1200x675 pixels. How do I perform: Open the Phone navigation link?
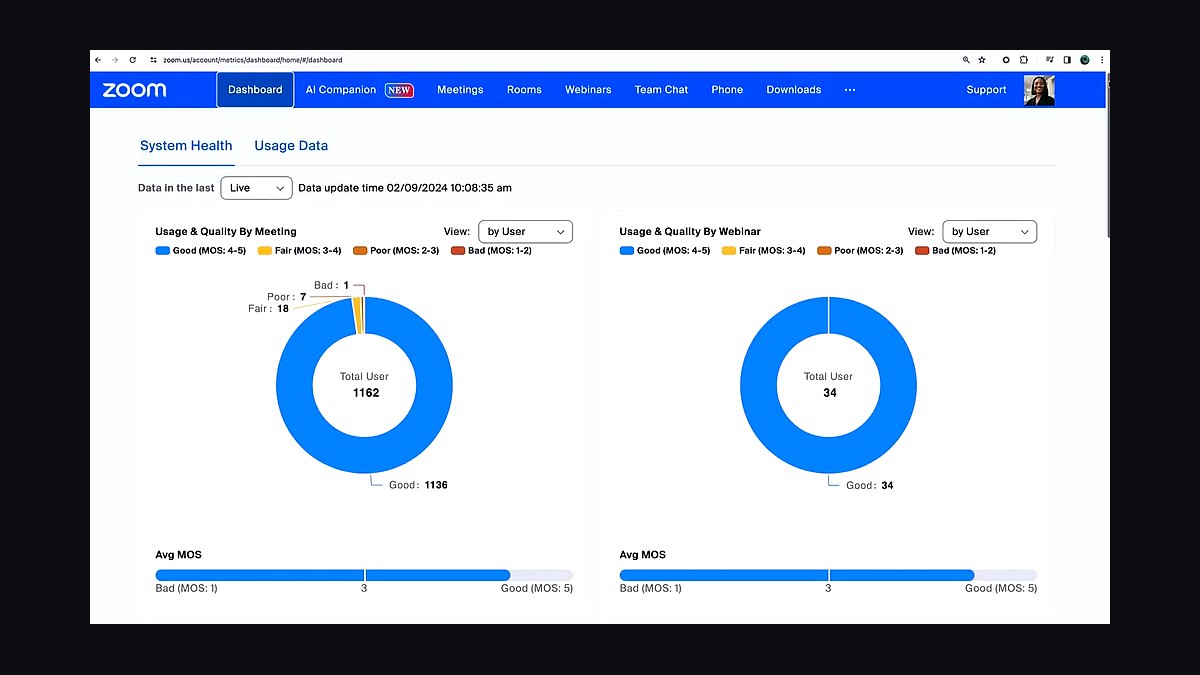tap(727, 90)
